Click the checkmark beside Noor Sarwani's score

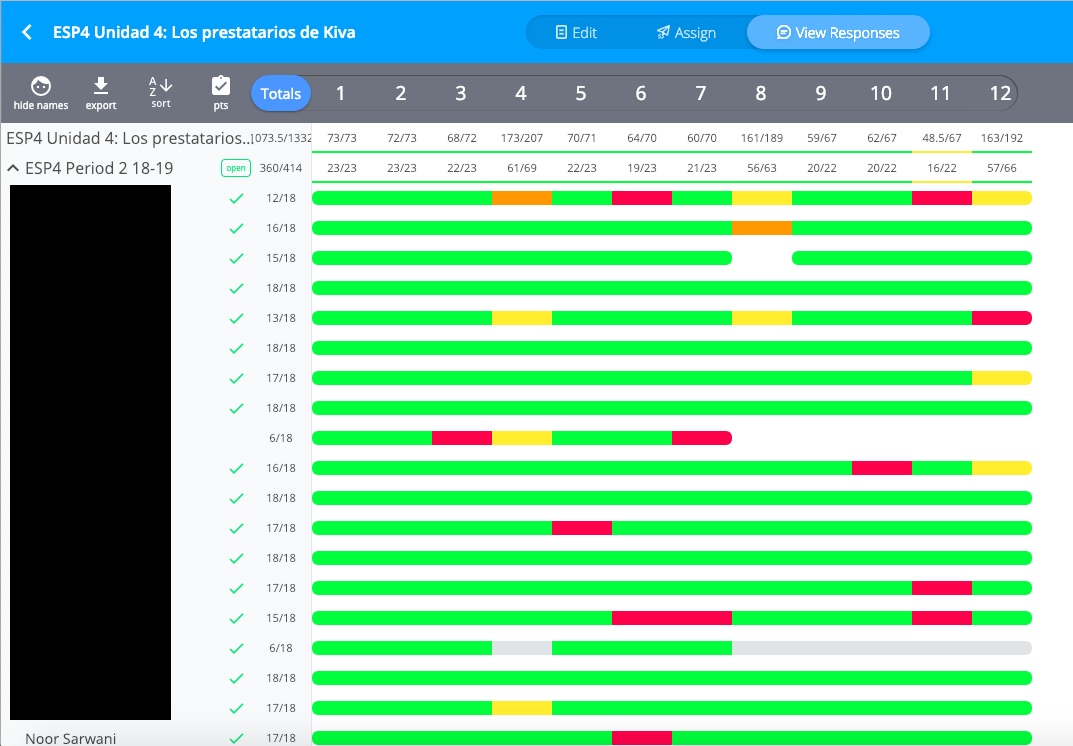pos(236,738)
